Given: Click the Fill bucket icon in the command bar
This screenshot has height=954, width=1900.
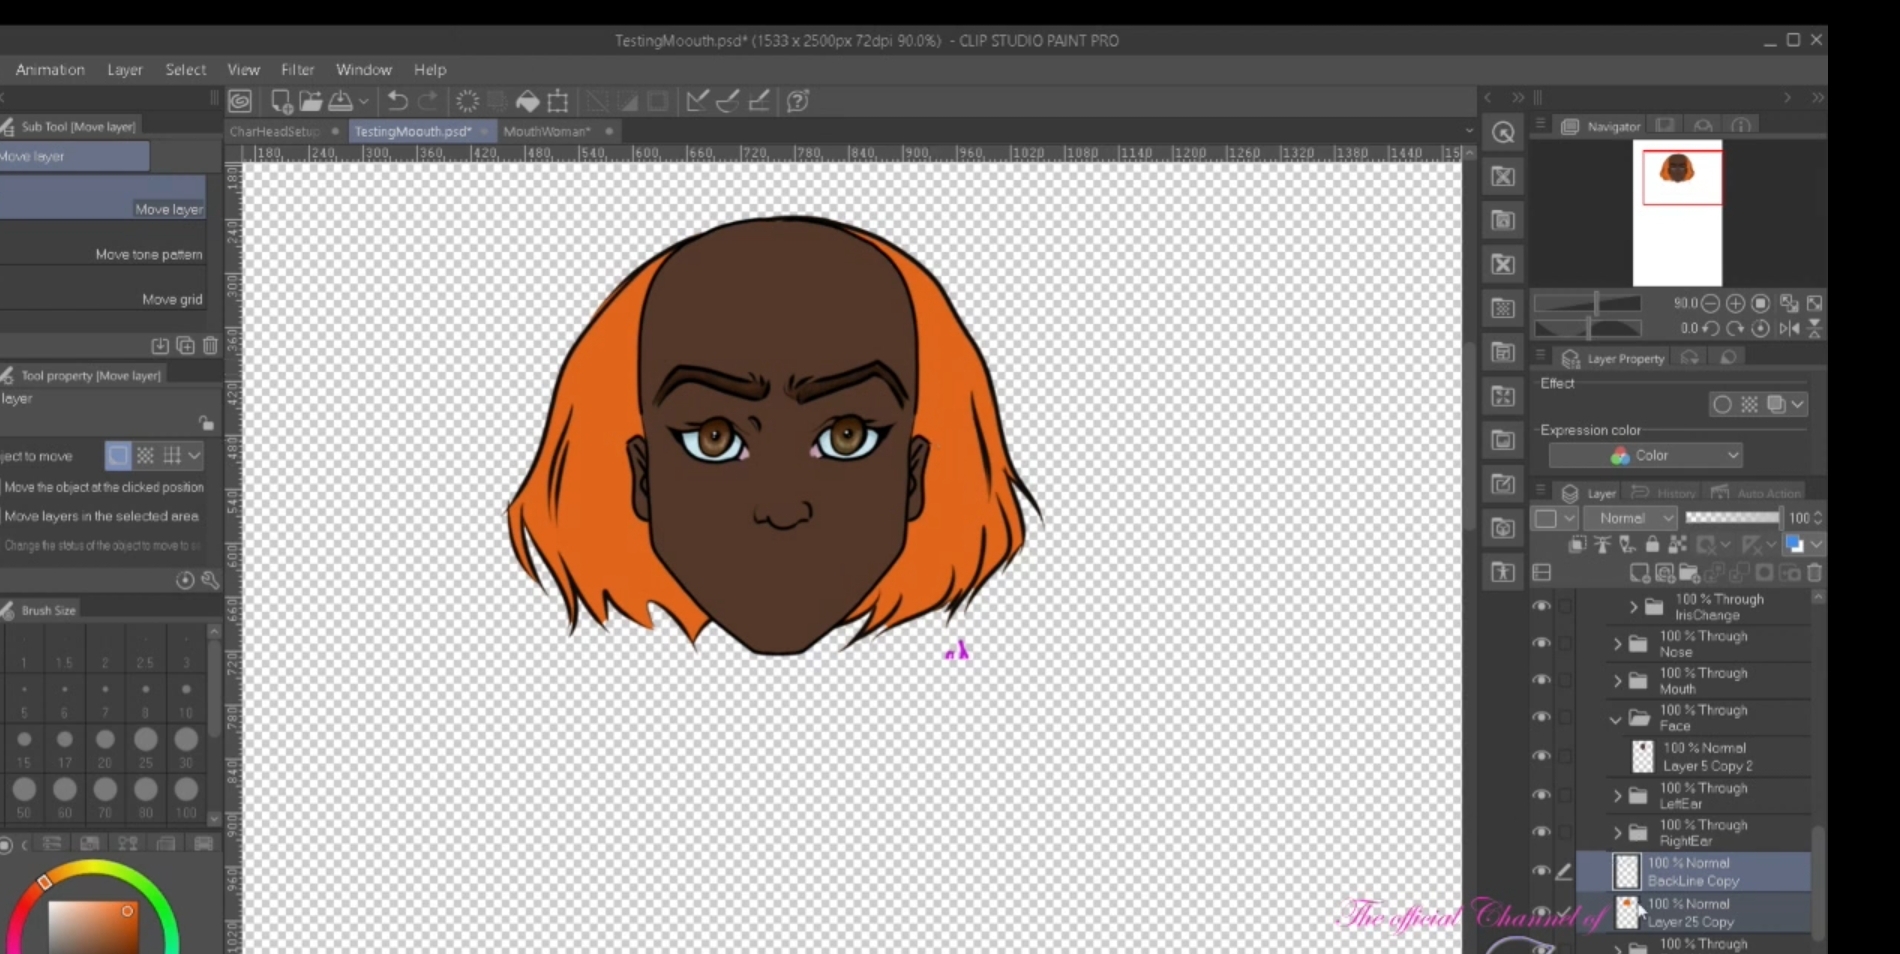Looking at the screenshot, I should (x=527, y=101).
